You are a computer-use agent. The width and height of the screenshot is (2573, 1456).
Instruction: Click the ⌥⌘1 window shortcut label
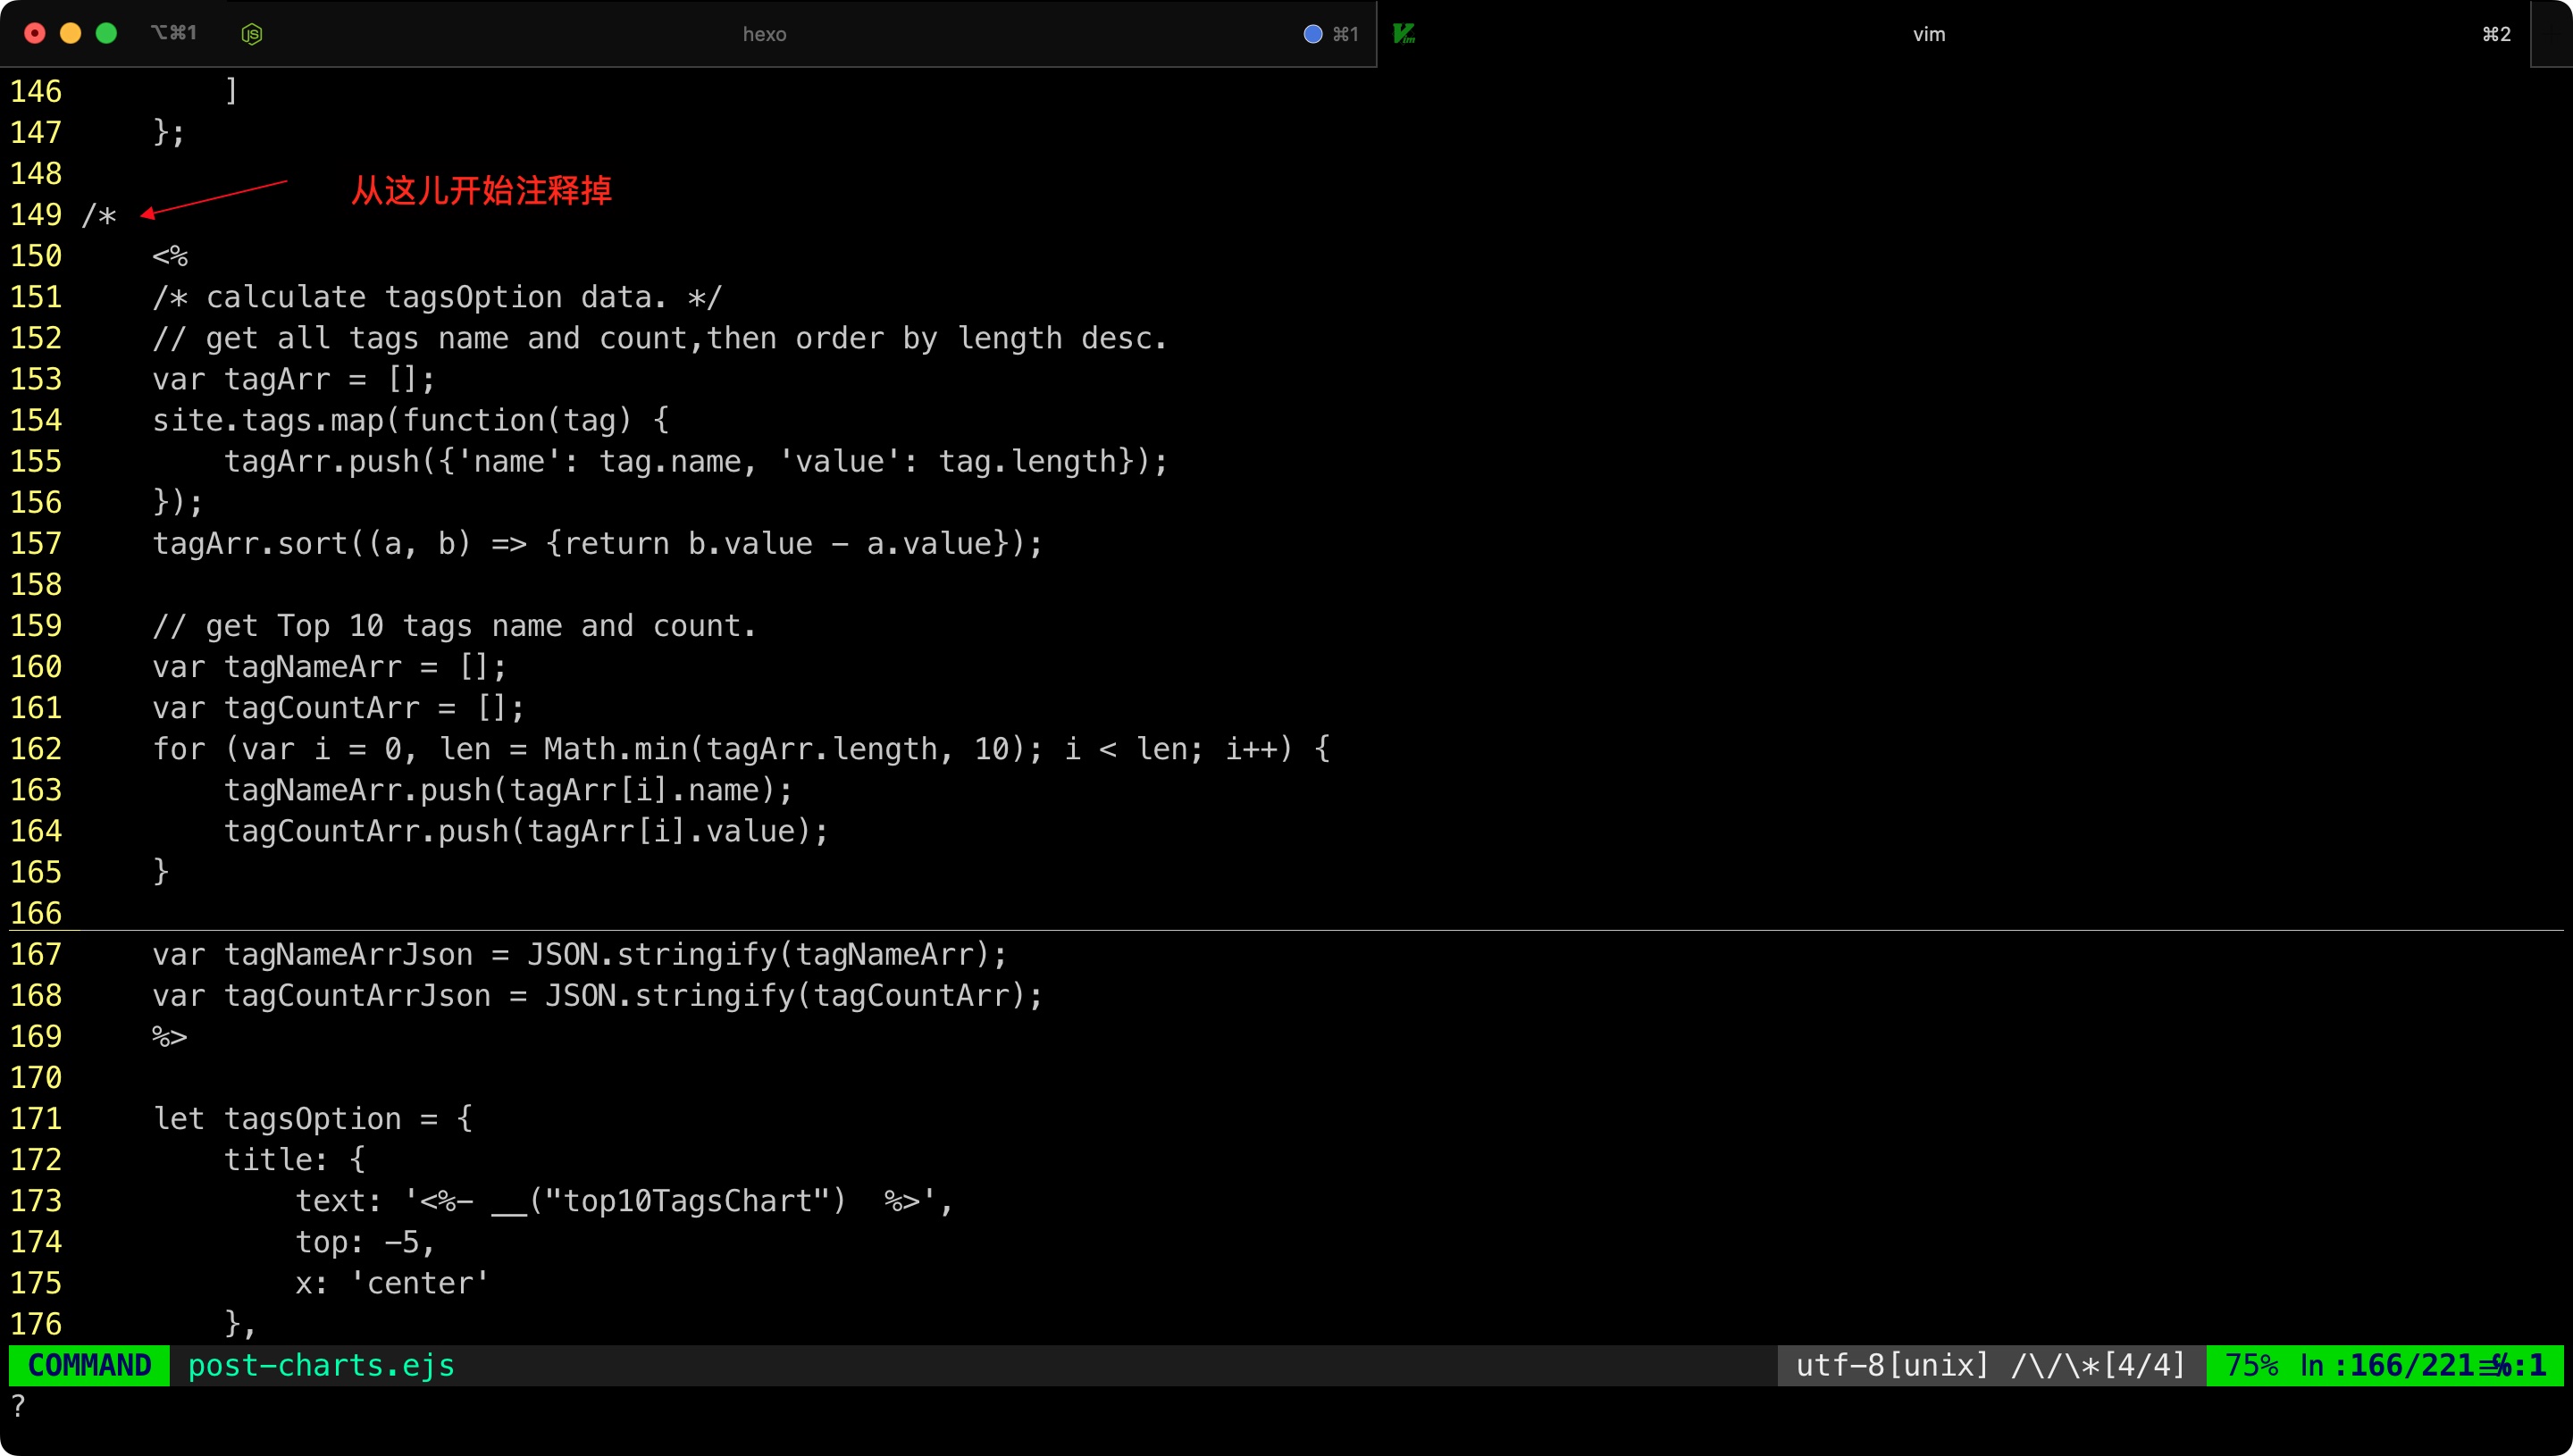(x=173, y=34)
